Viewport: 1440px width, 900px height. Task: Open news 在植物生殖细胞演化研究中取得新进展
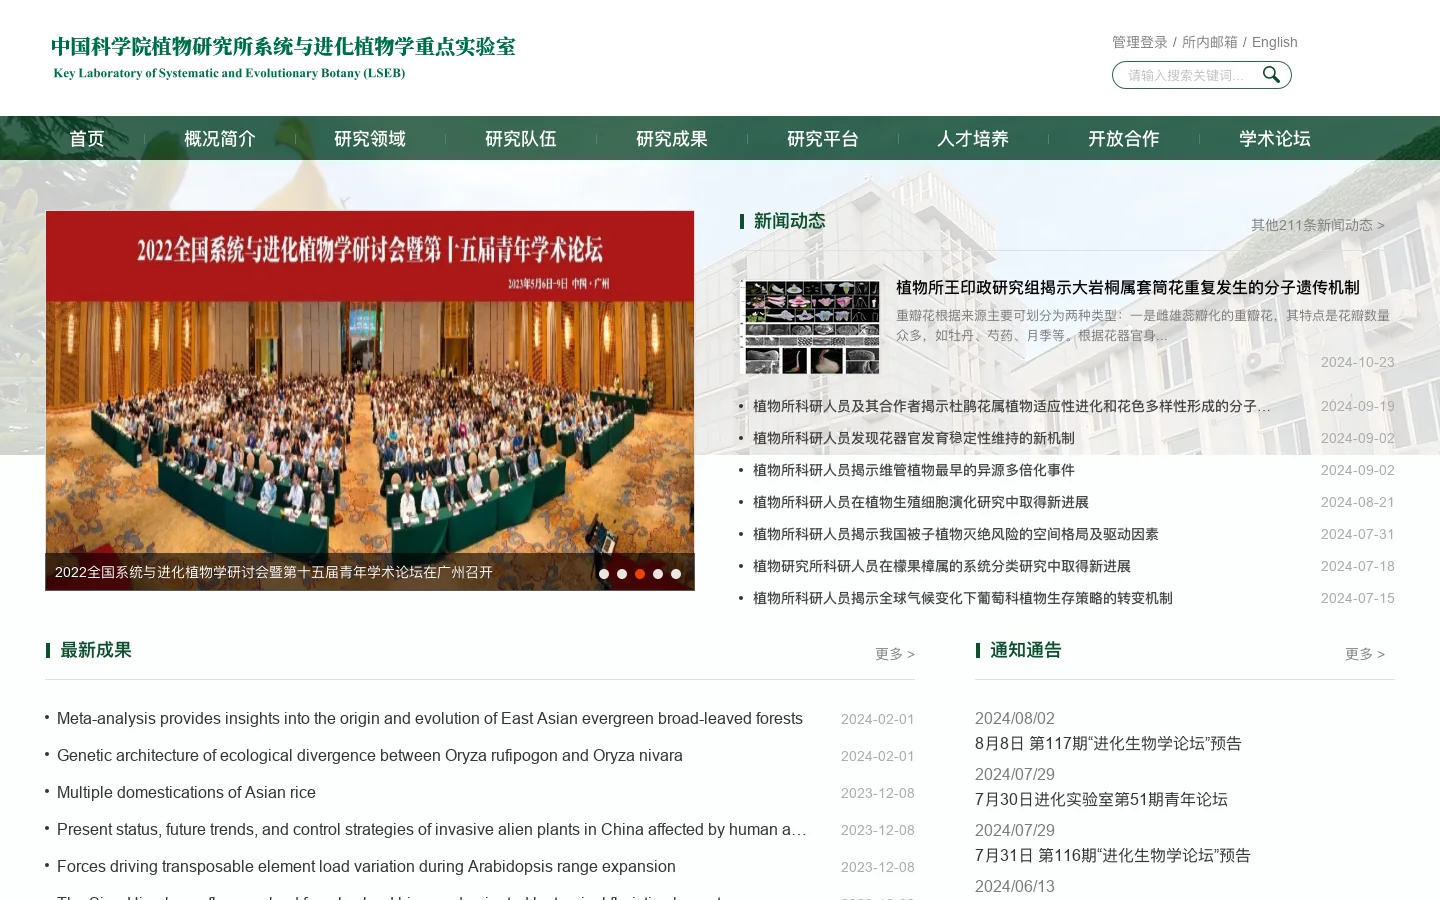point(921,502)
